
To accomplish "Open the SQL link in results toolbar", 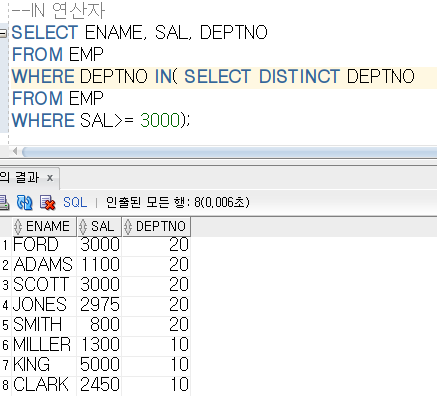I will click(75, 202).
